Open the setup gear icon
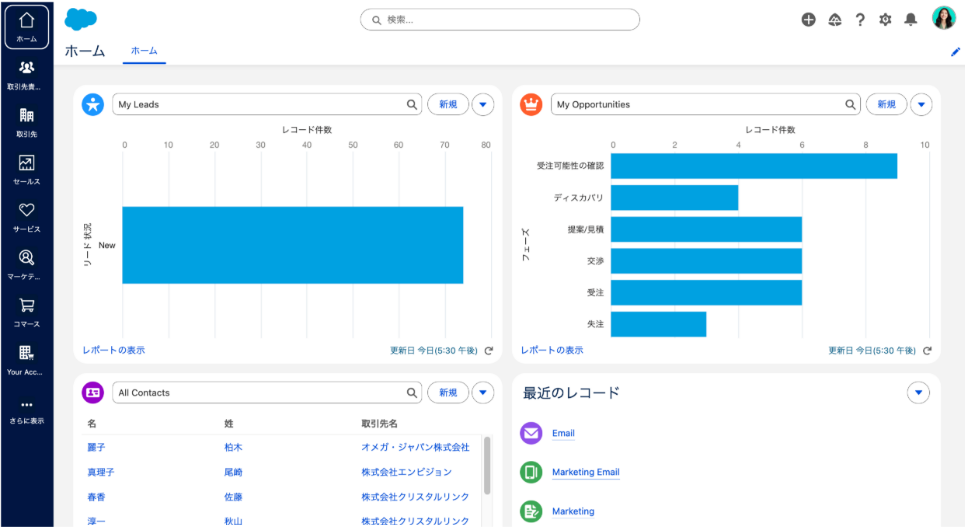Screen dimensions: 965x527 coord(885,19)
